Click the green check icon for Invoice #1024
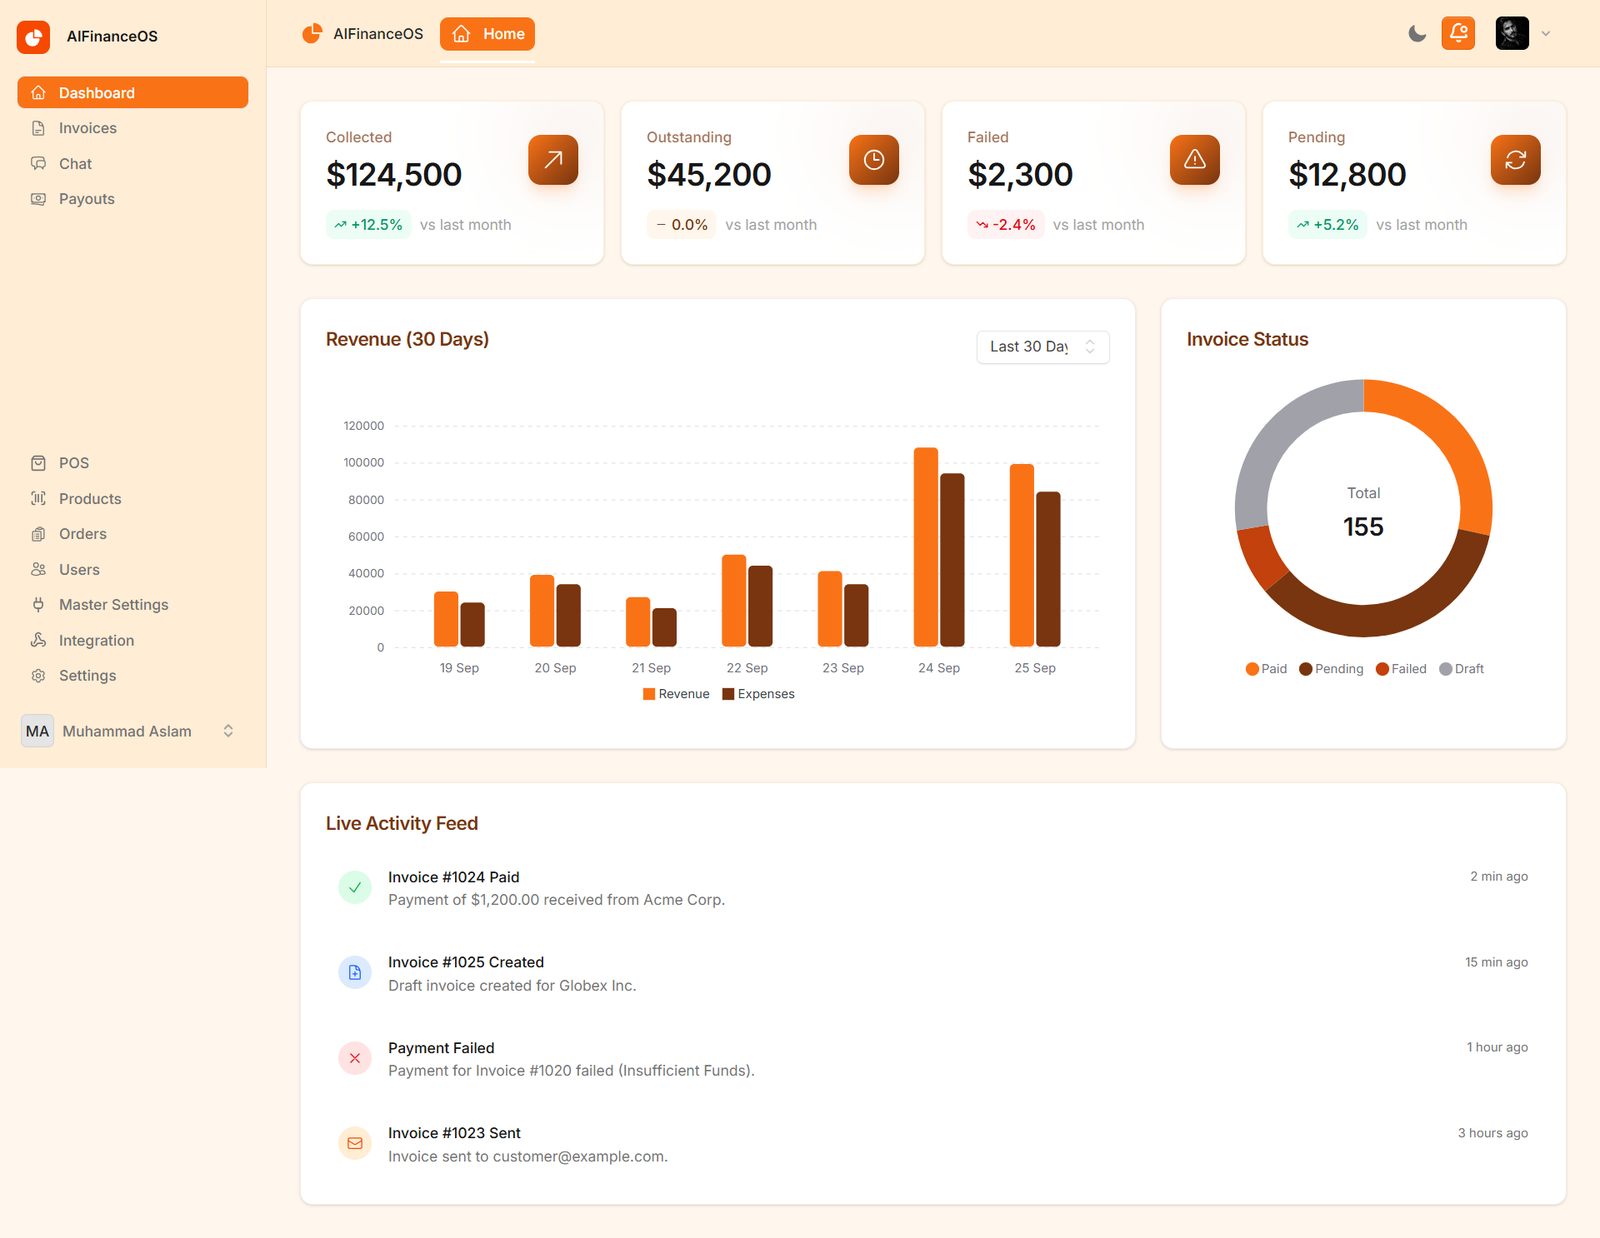Image resolution: width=1600 pixels, height=1238 pixels. (x=355, y=887)
